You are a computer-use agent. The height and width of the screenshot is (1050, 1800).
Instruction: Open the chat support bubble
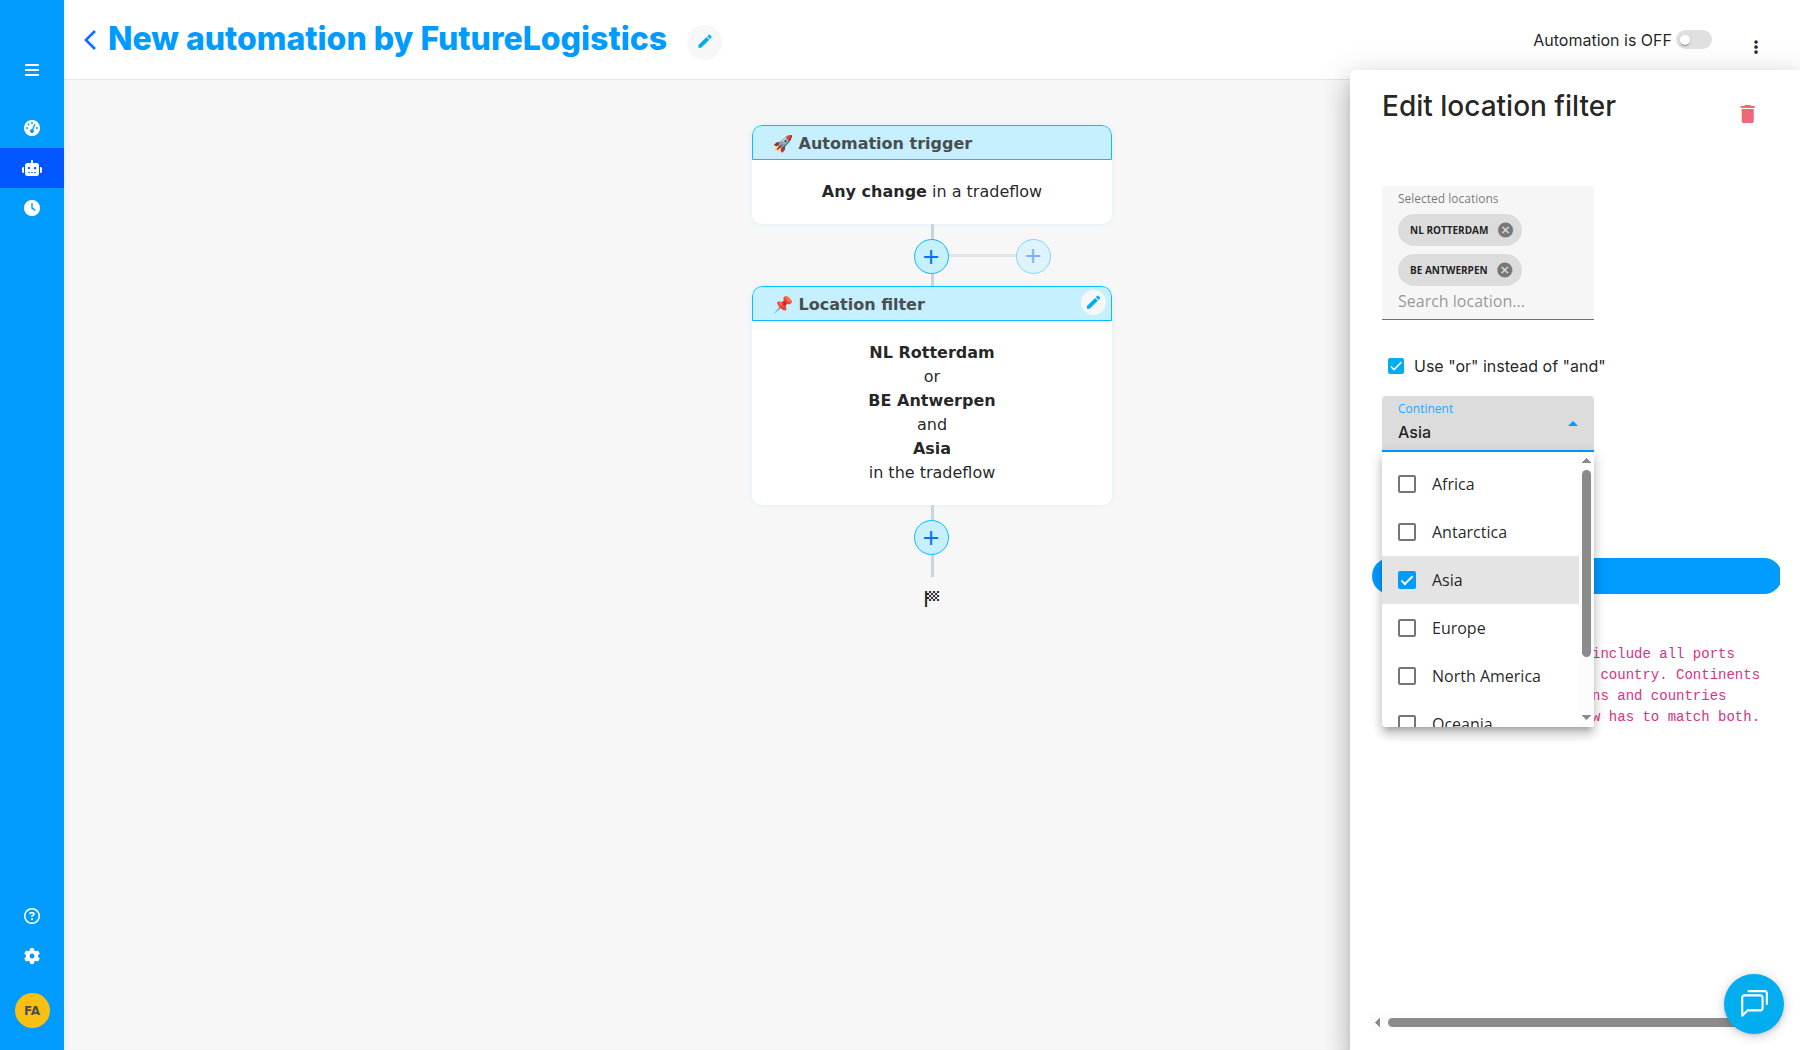(x=1754, y=1003)
